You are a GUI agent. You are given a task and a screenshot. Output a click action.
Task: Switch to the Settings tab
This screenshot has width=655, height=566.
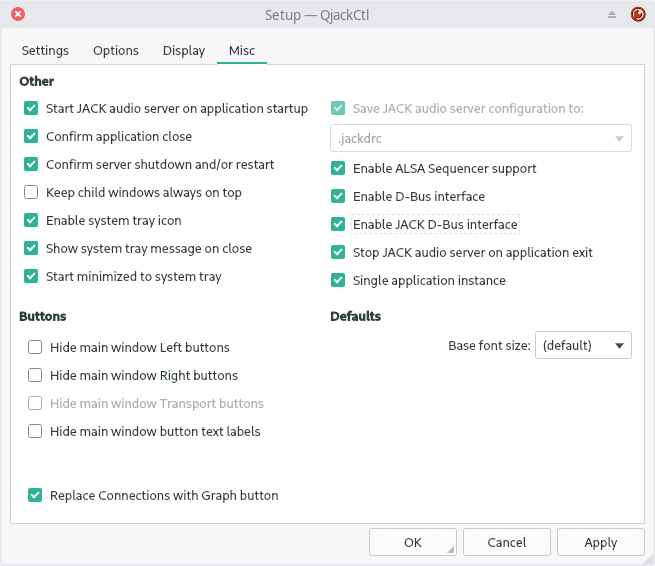[45, 51]
